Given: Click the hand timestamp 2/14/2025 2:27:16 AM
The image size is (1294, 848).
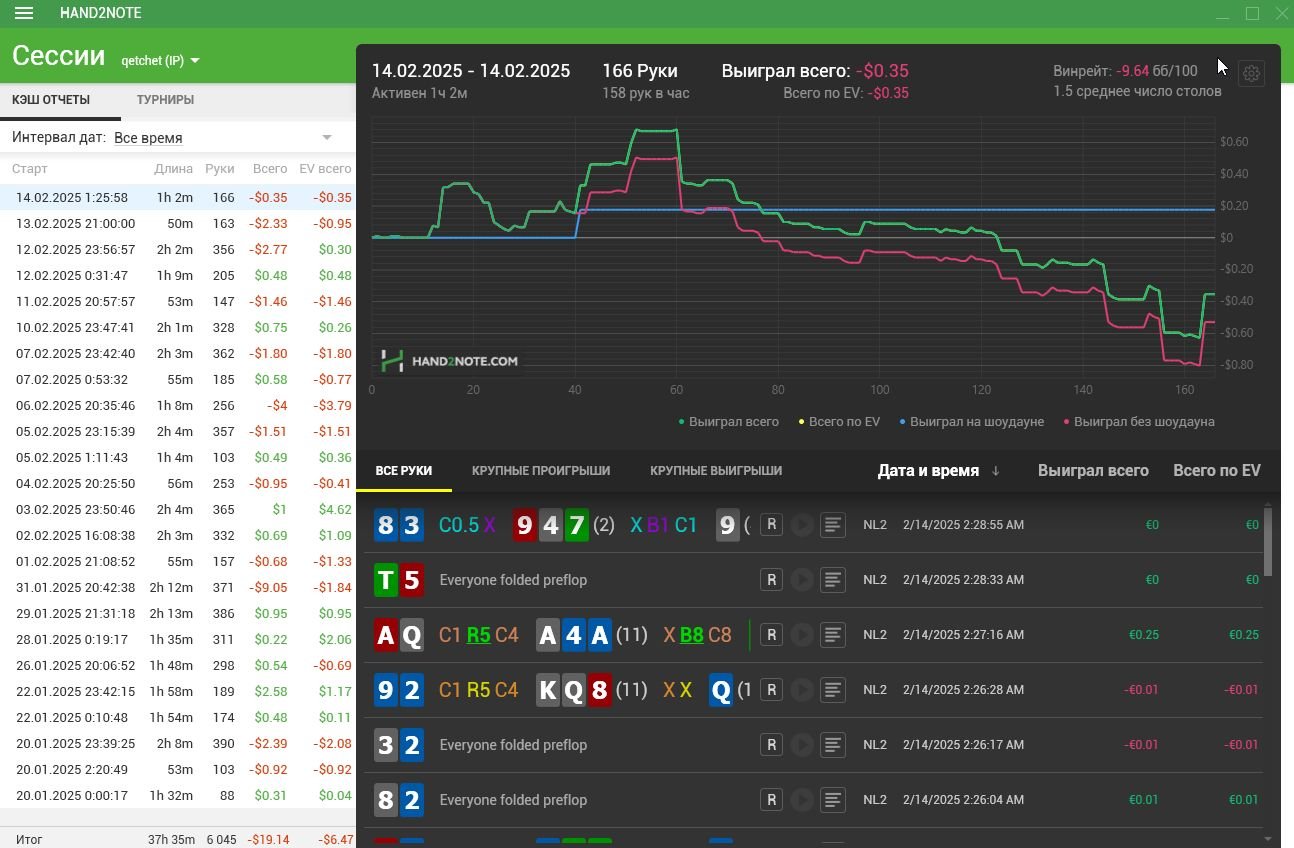Looking at the screenshot, I should point(963,635).
